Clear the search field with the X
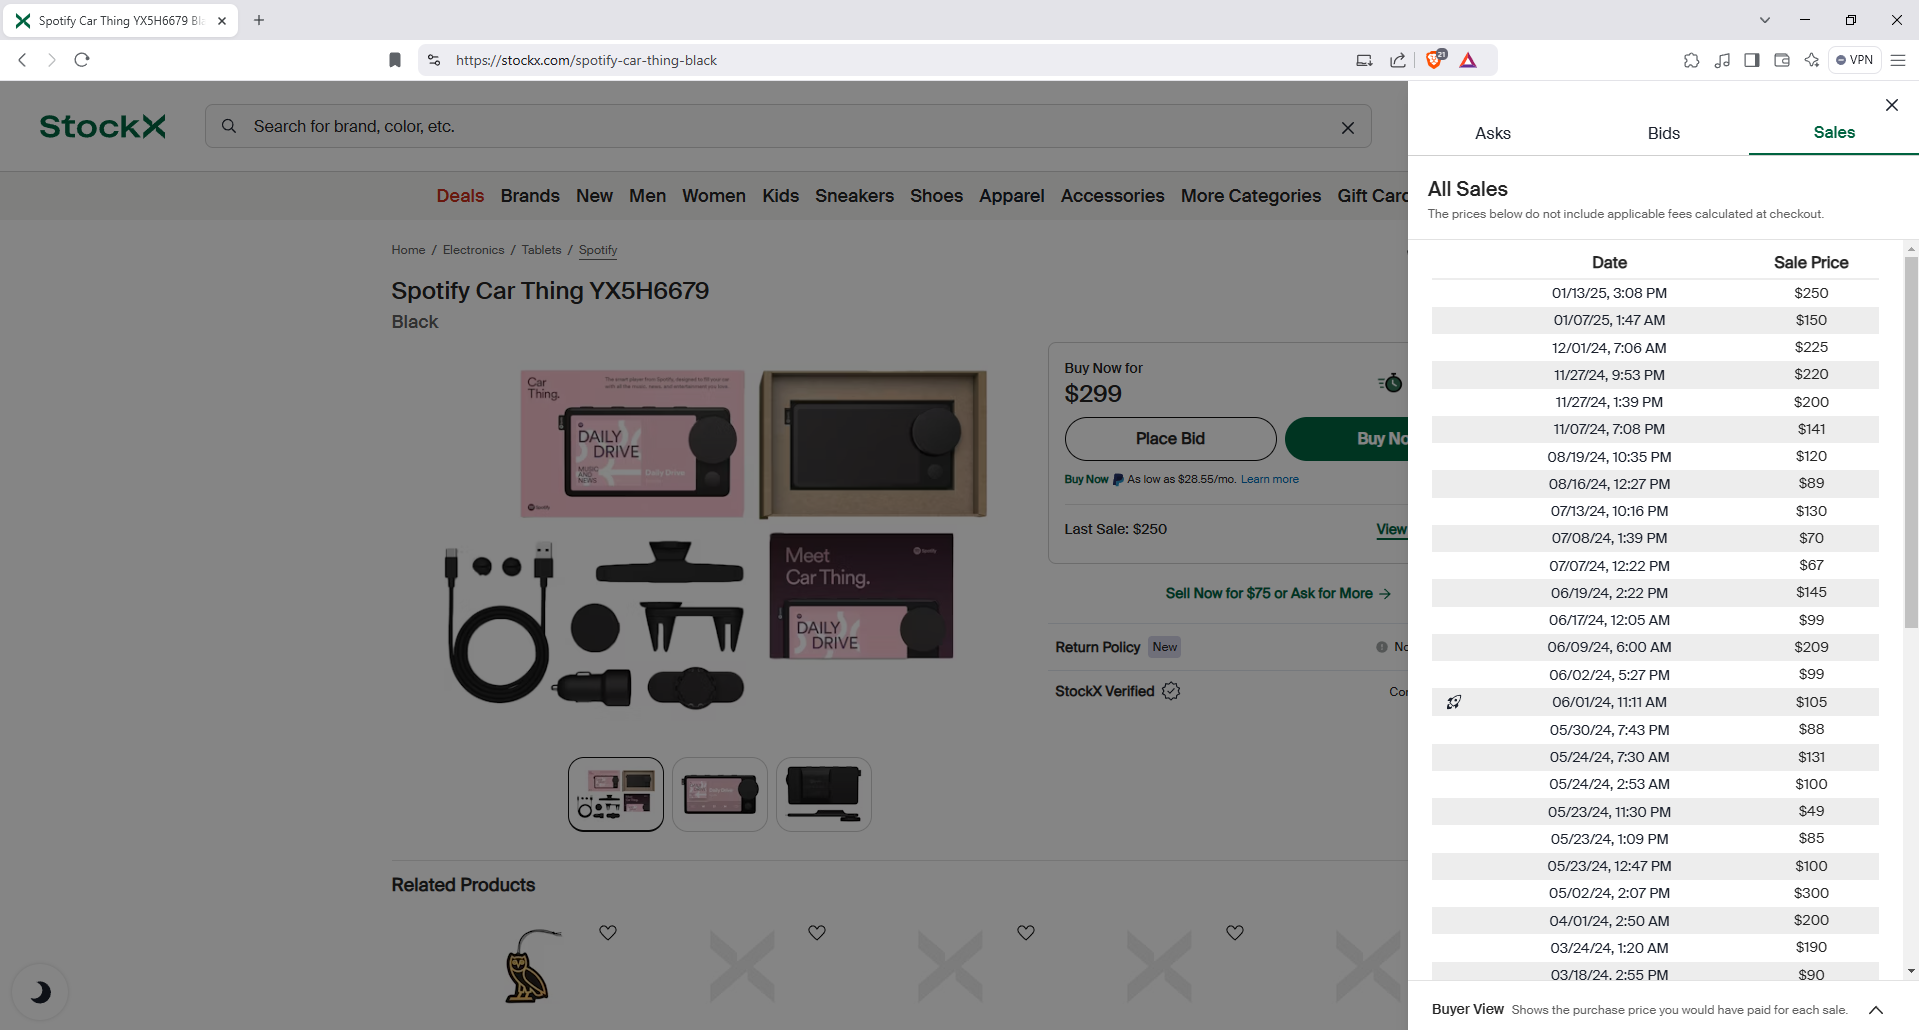The image size is (1919, 1030). point(1347,127)
